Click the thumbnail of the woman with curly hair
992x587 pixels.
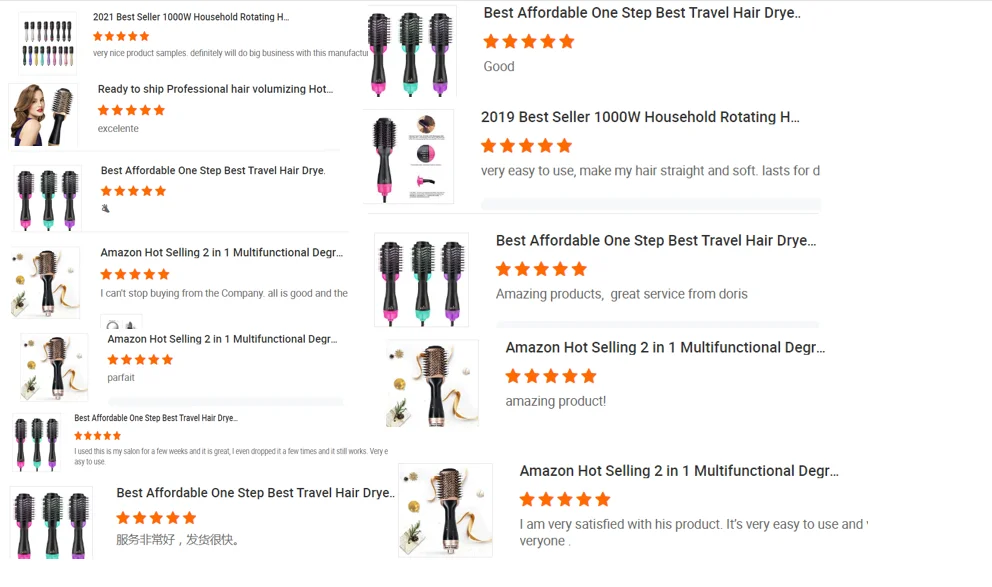click(x=43, y=115)
